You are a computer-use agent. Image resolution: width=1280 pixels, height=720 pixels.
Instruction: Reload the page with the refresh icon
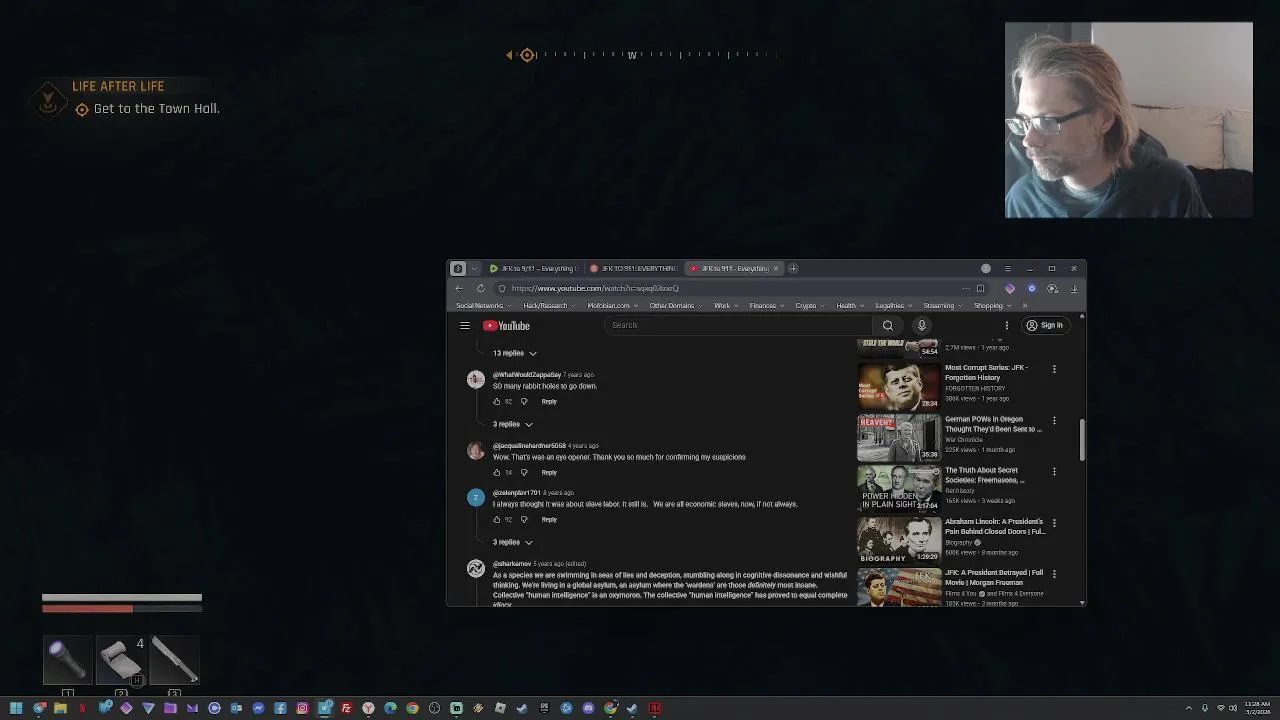point(480,288)
